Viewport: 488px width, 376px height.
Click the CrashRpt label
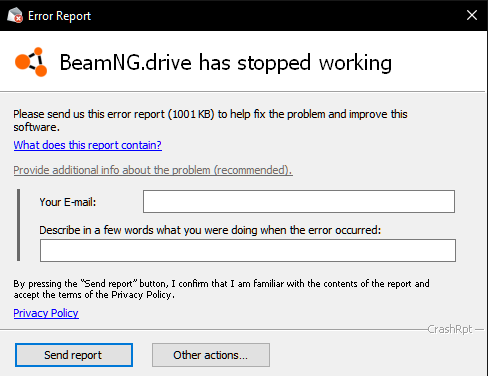(450, 329)
